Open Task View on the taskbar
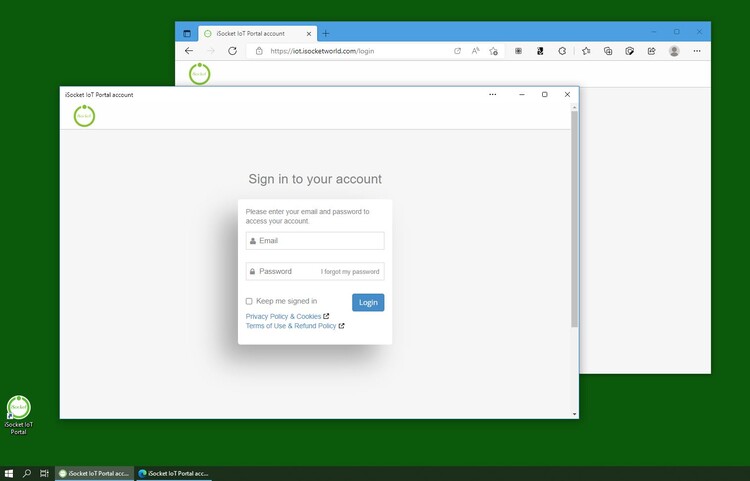This screenshot has height=481, width=750. point(44,473)
